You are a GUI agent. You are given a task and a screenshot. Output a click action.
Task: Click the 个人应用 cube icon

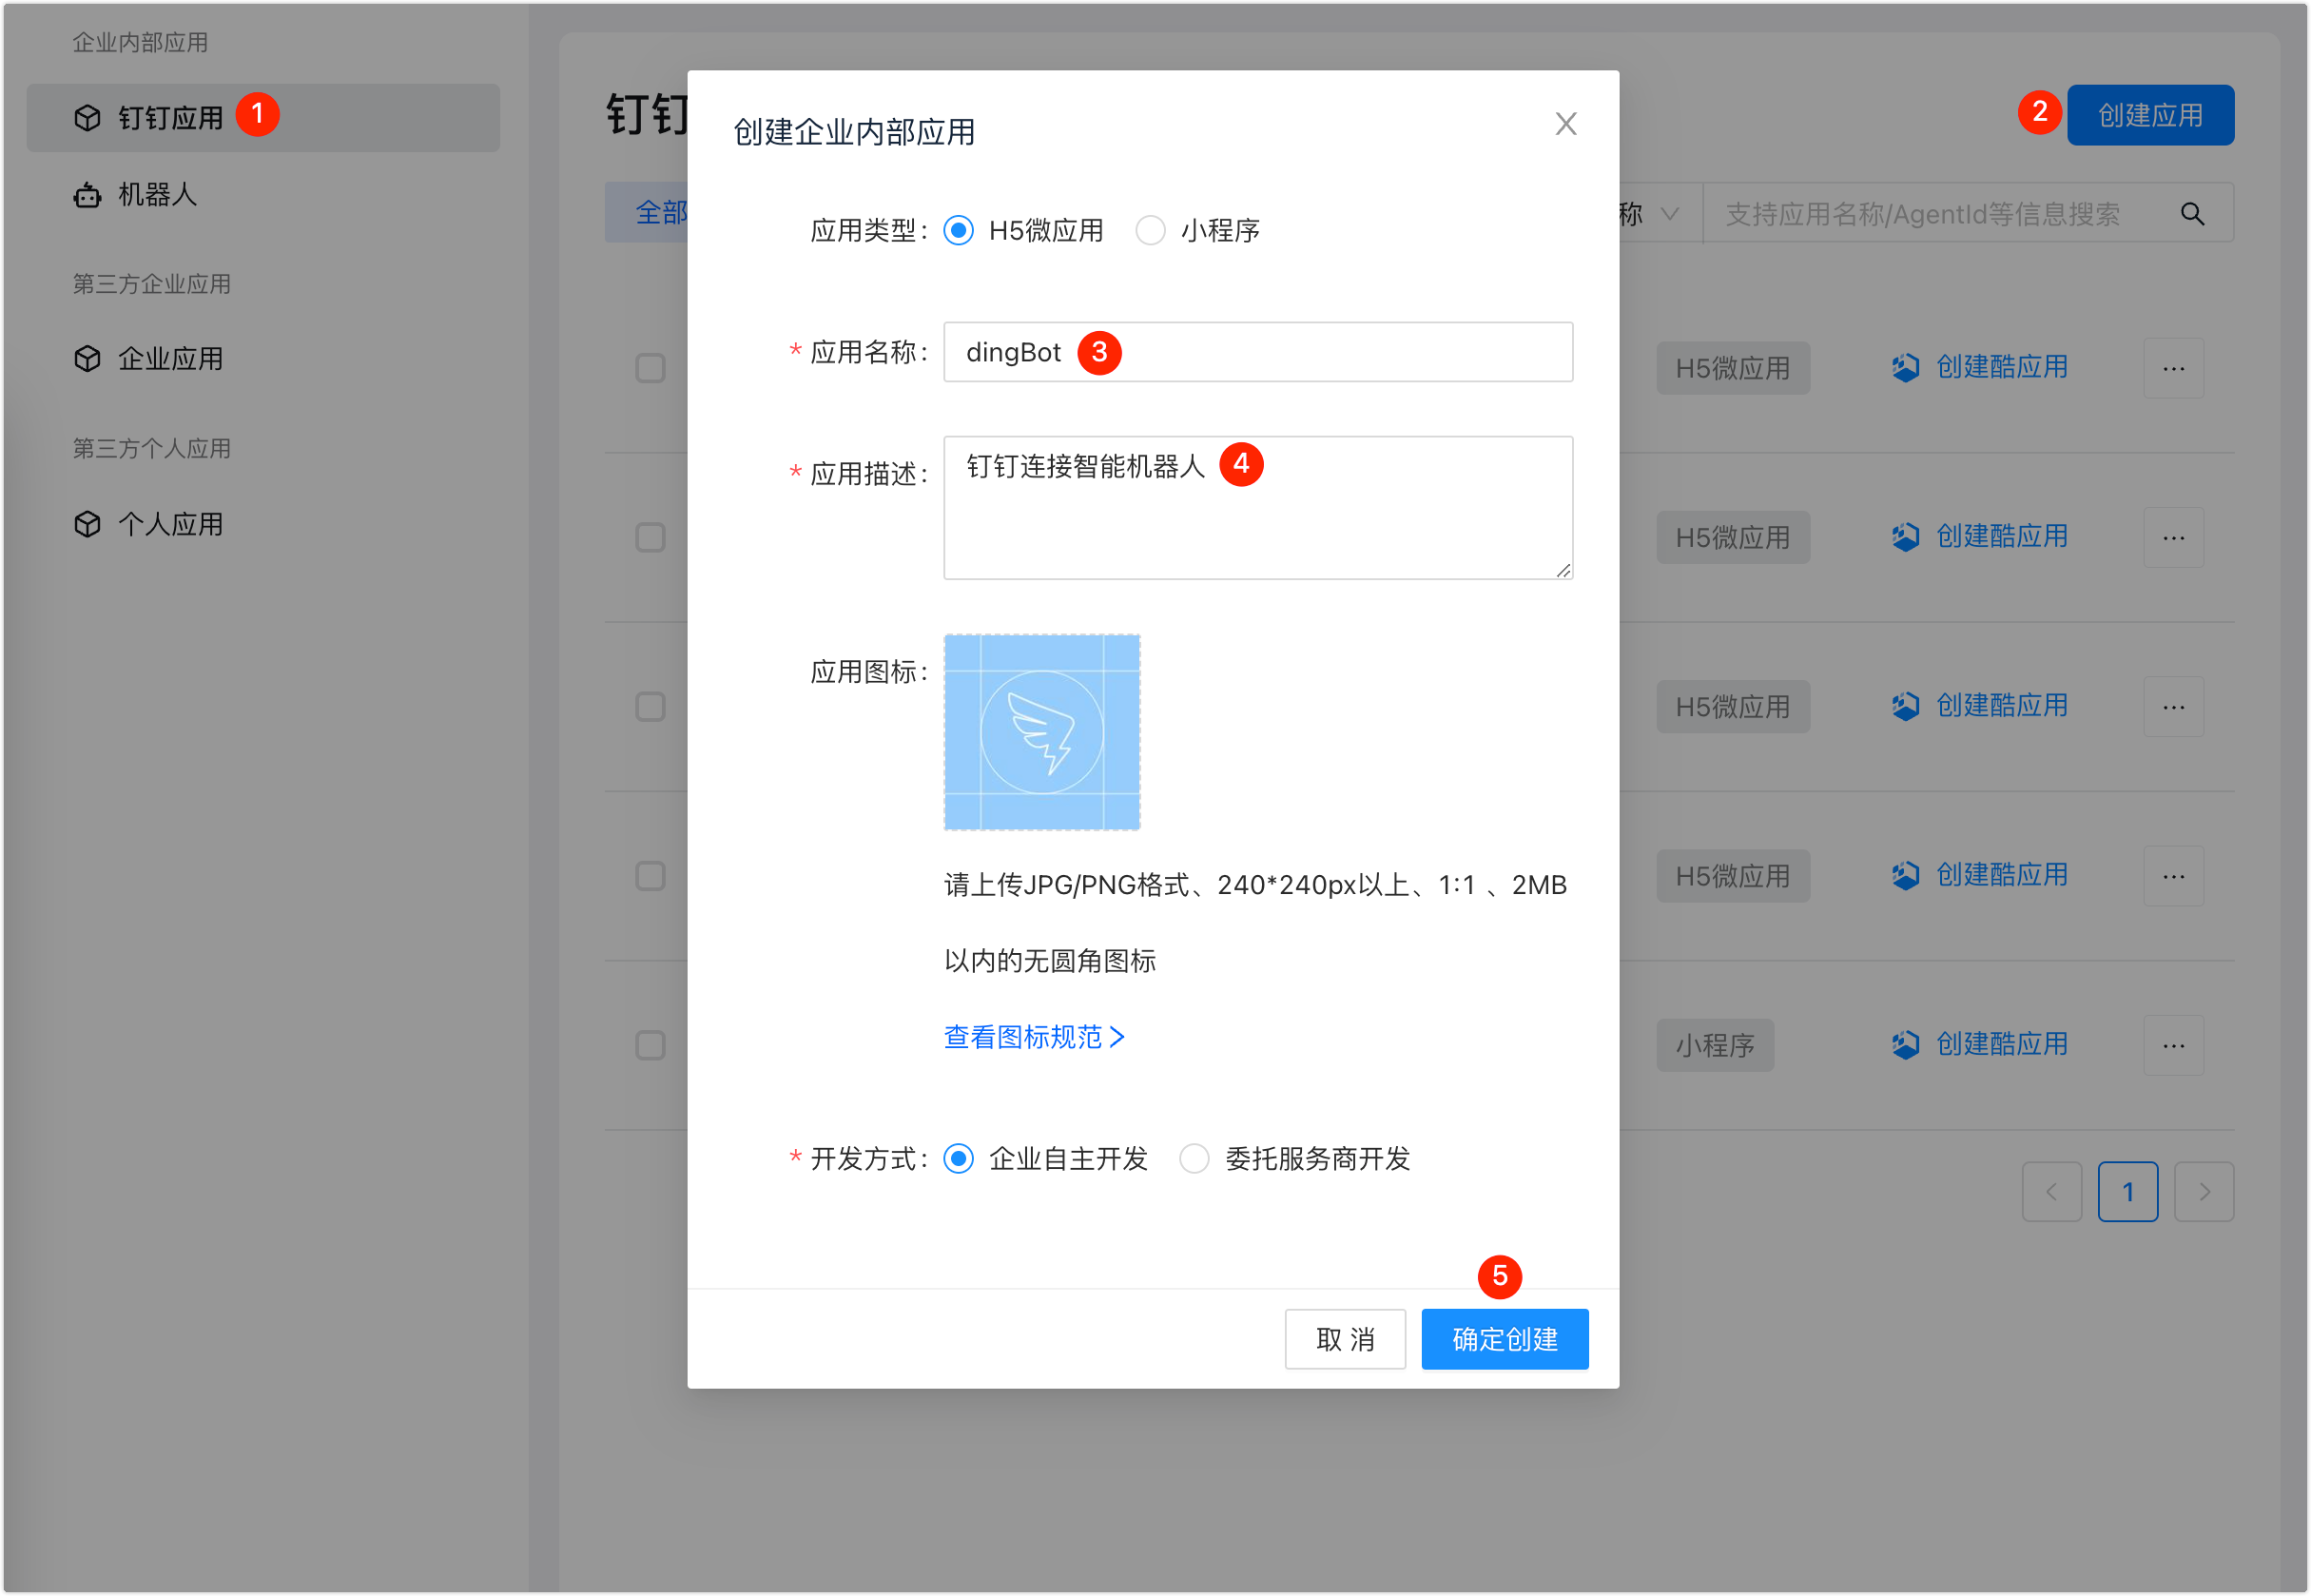(x=87, y=524)
